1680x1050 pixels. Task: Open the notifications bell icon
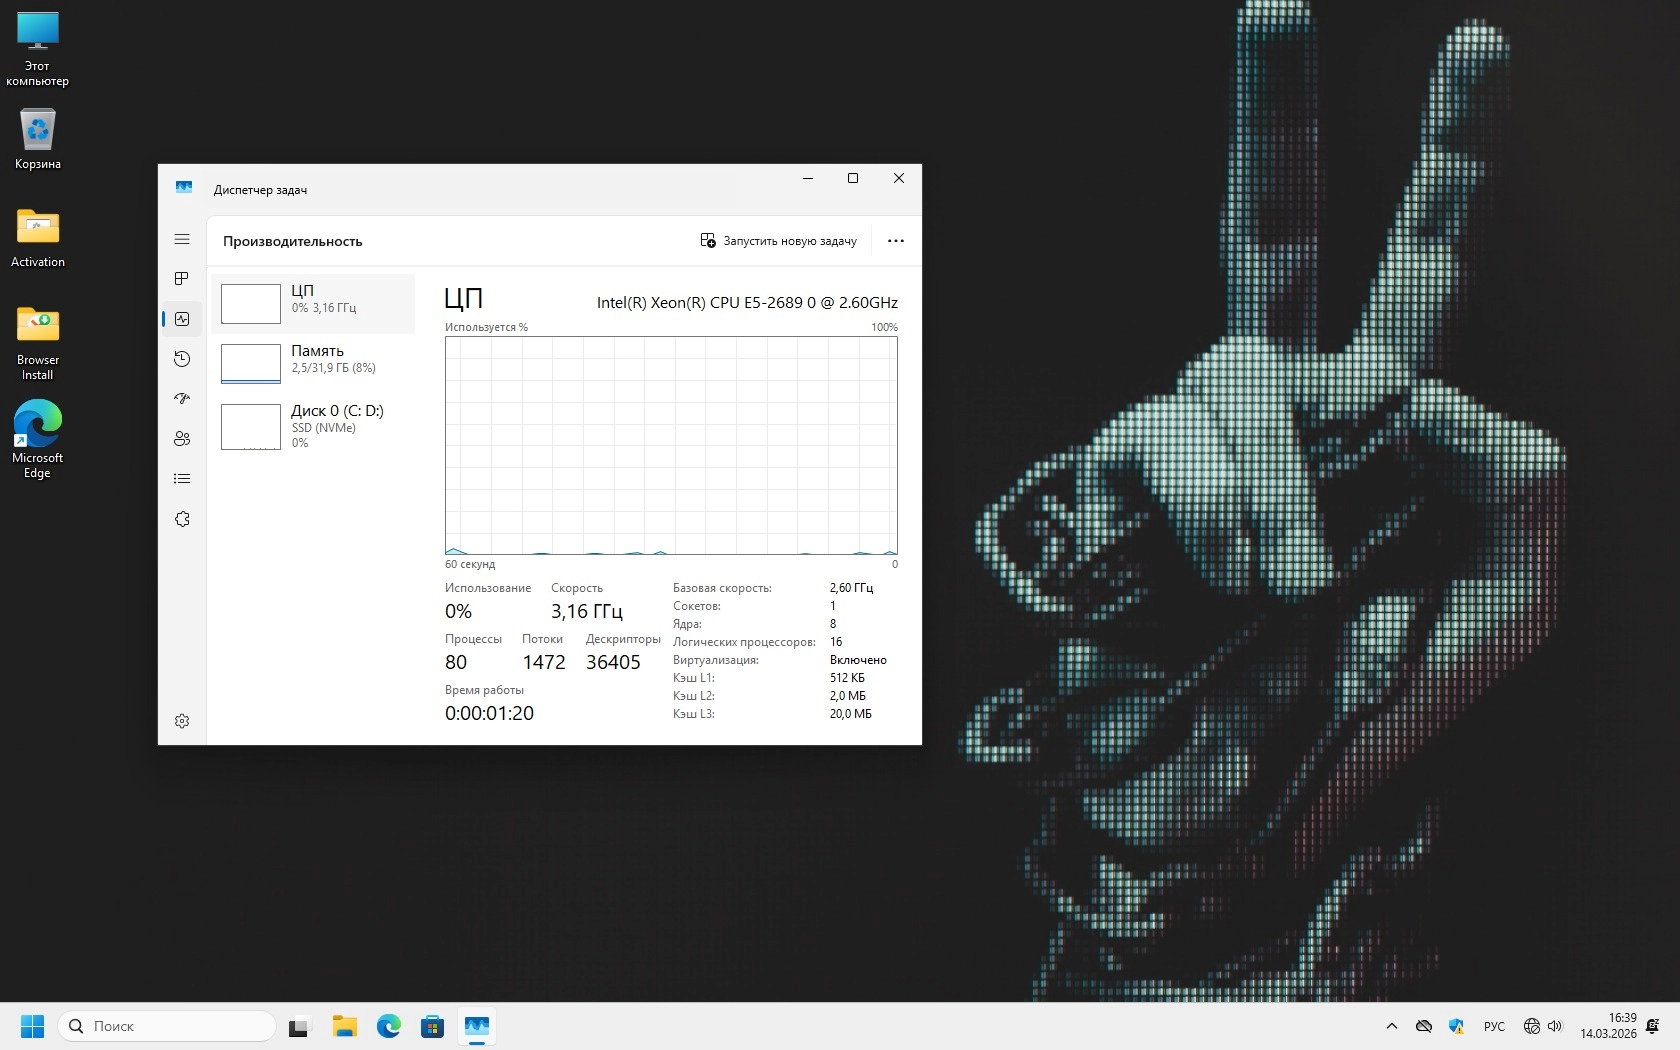pyautogui.click(x=1653, y=1026)
